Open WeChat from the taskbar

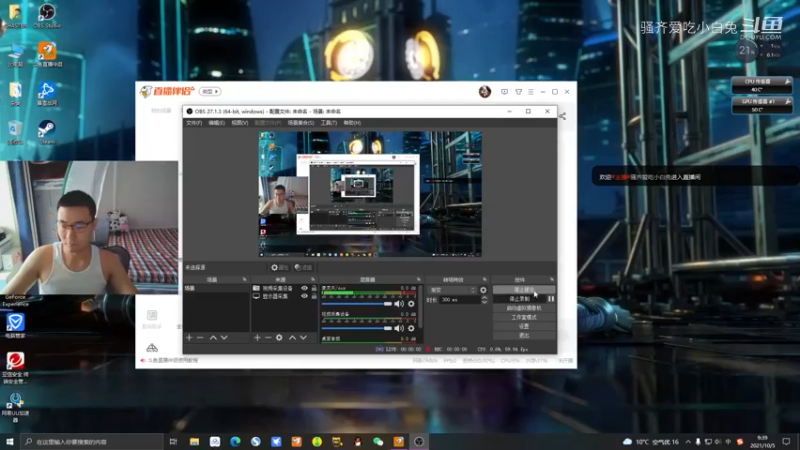(x=378, y=441)
